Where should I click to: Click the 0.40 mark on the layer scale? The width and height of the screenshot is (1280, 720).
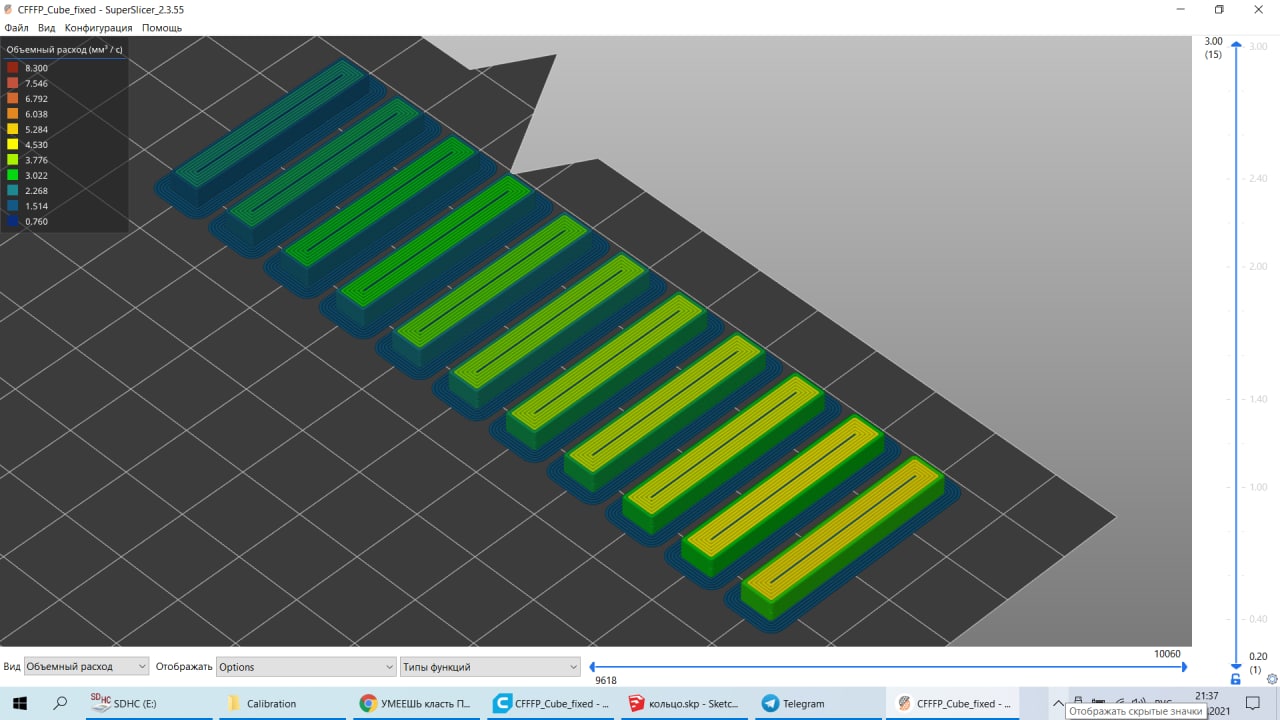[x=1258, y=619]
